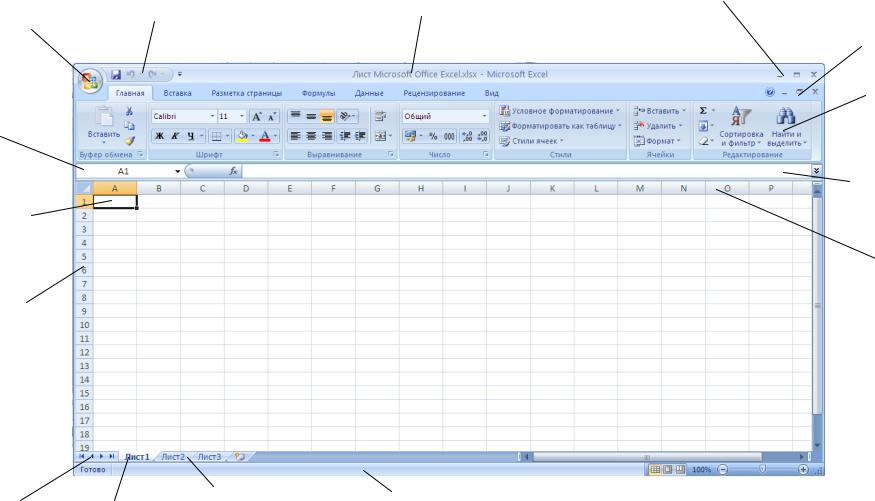Align text left in cell
This screenshot has height=501, width=875.
pos(296,136)
